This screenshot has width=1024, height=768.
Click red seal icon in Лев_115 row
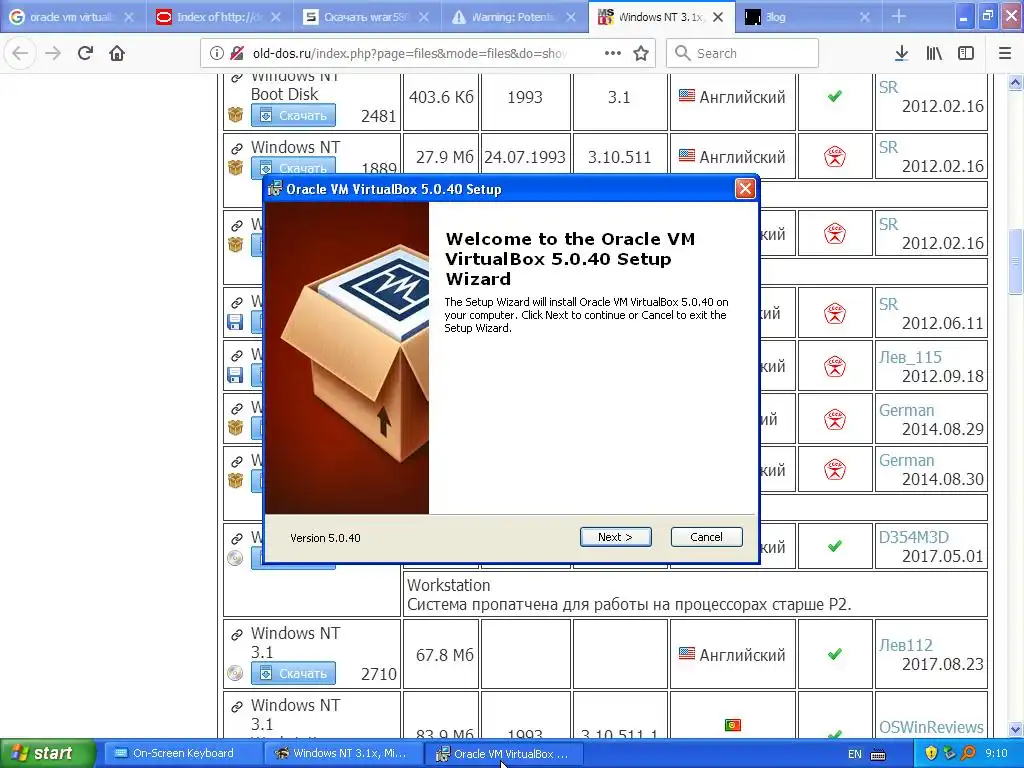[835, 366]
